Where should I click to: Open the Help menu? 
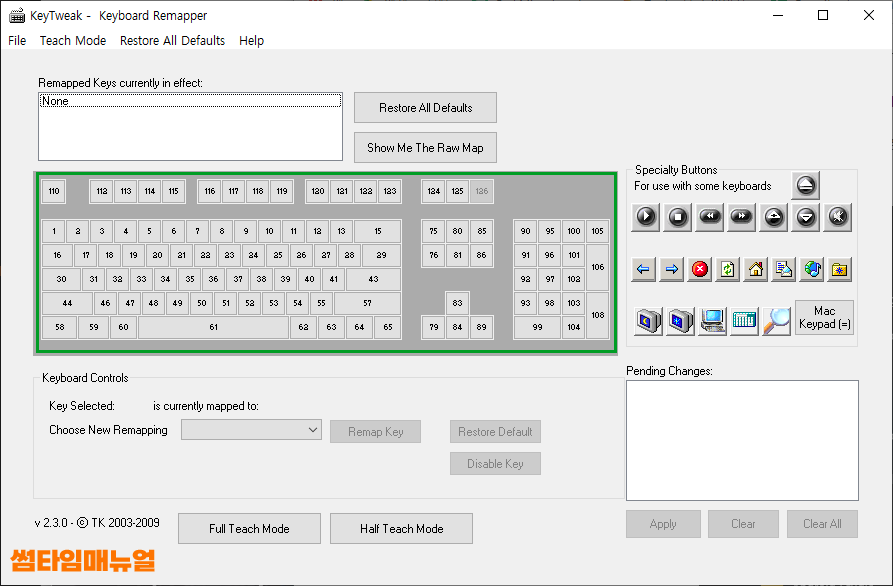[251, 40]
